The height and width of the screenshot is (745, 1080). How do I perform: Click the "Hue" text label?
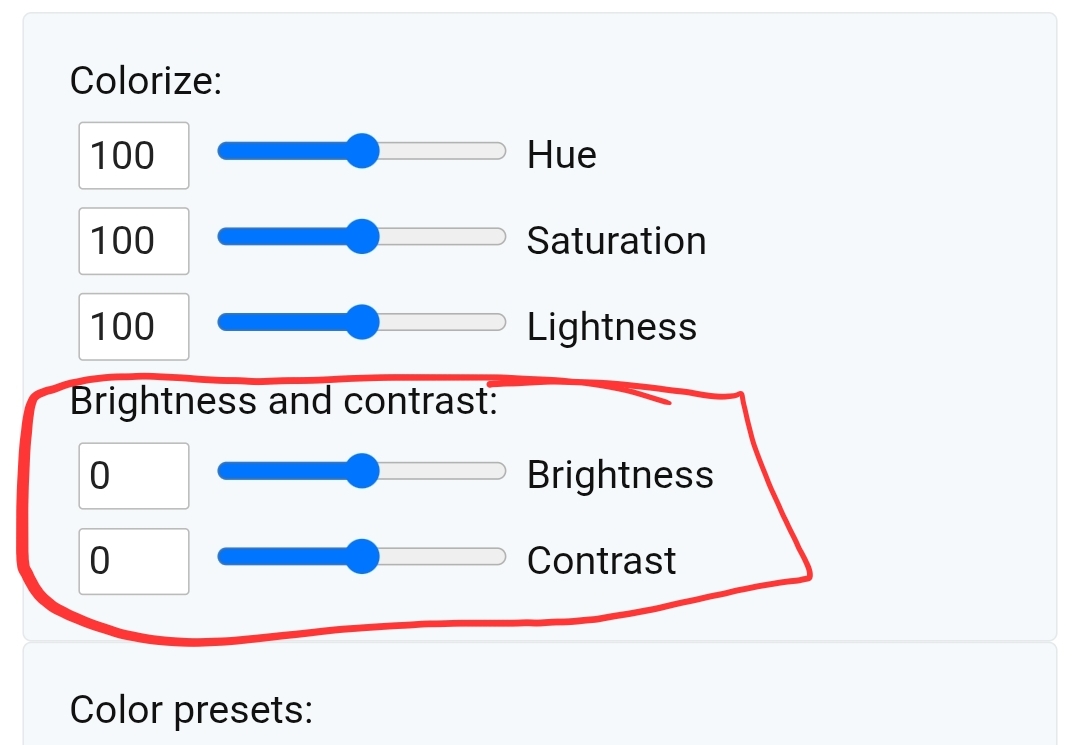pyautogui.click(x=562, y=155)
